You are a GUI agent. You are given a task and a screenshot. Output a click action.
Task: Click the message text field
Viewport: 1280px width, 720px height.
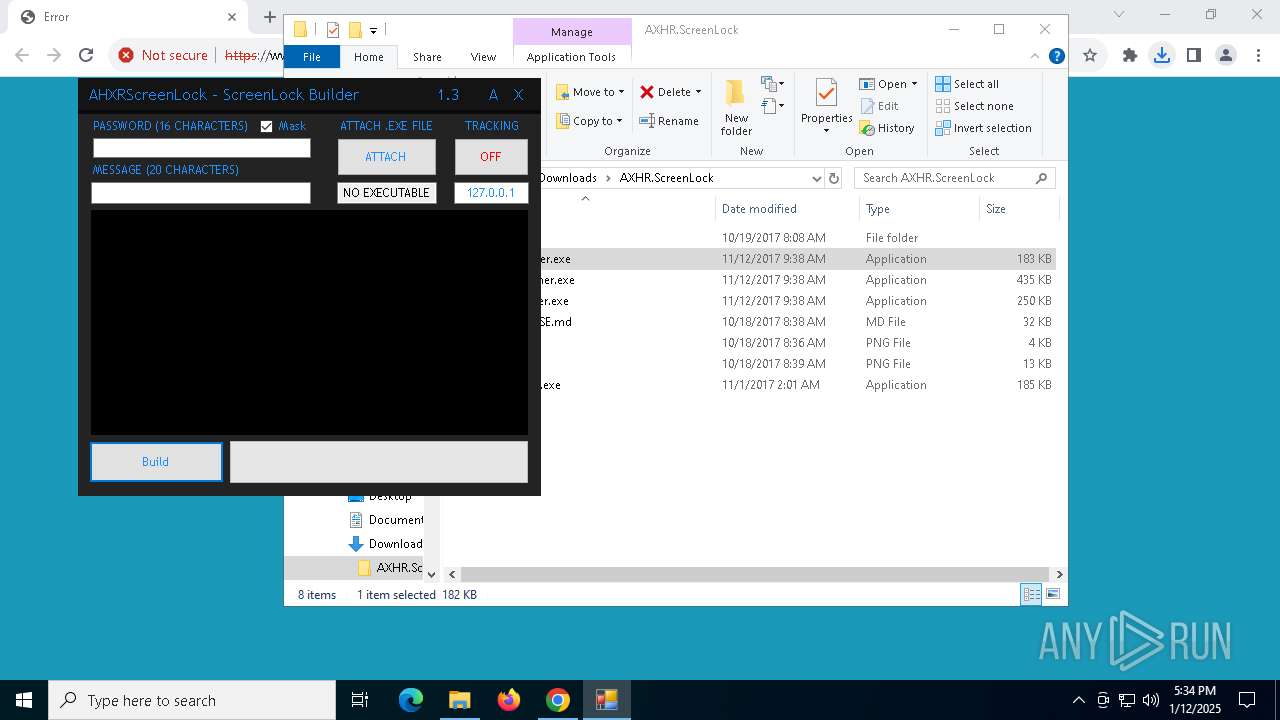click(x=201, y=193)
